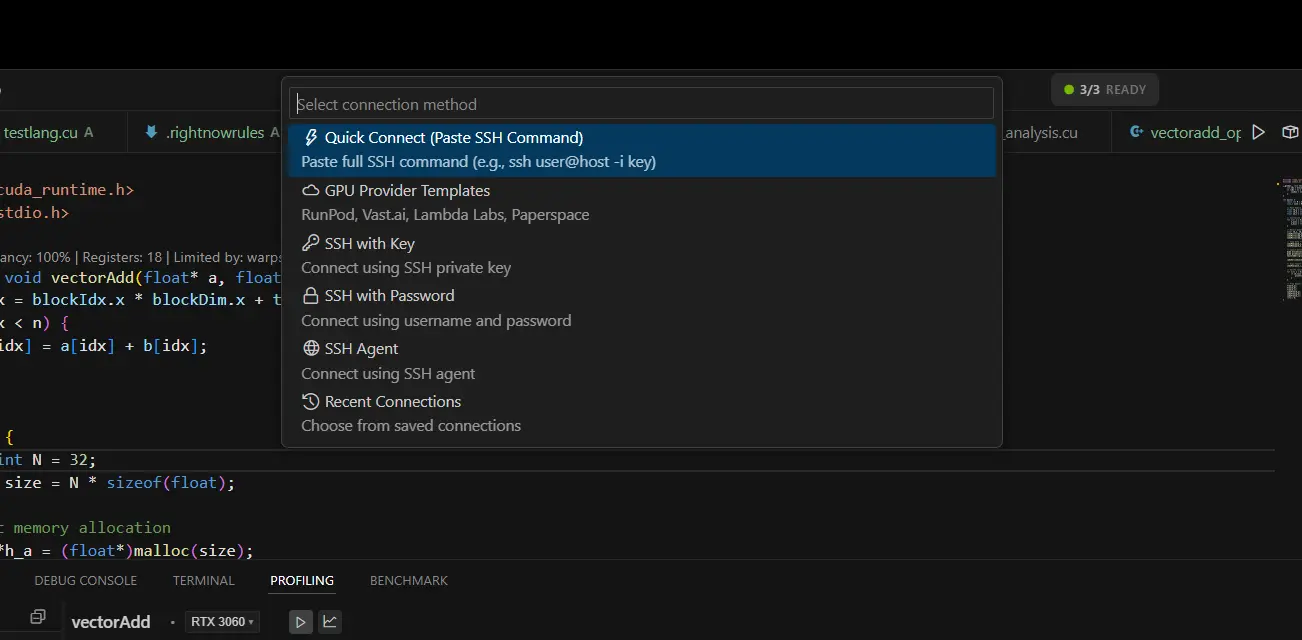Viewport: 1302px width, 640px height.
Task: Start a profiling run with the play icon
Action: 300,621
